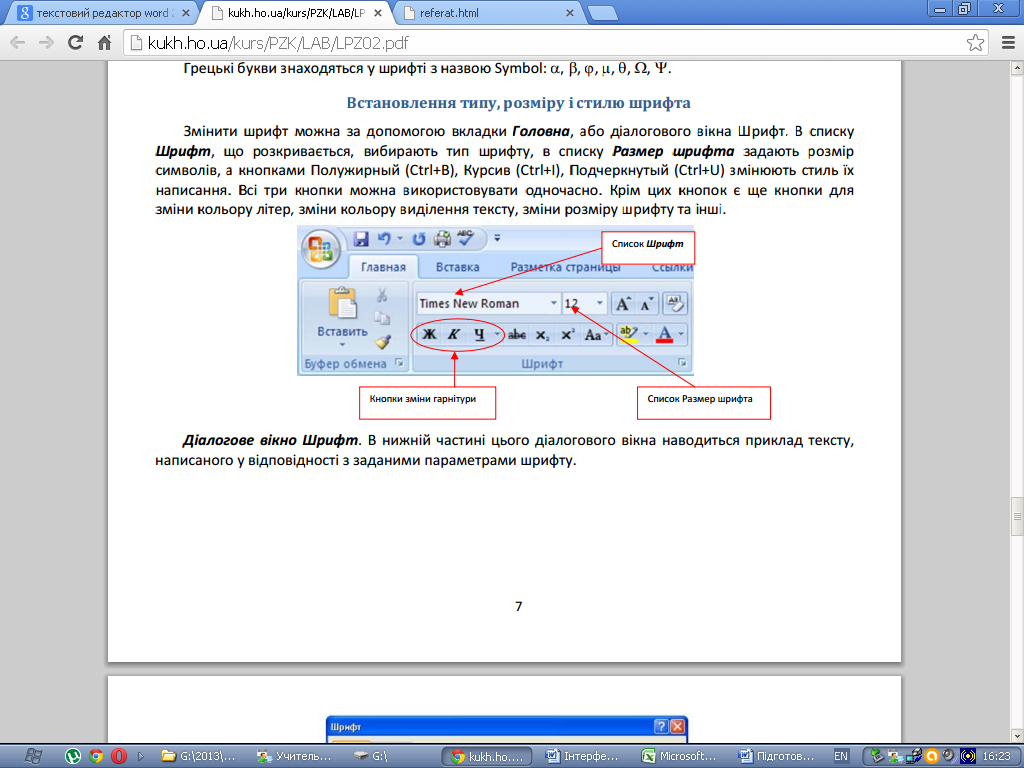This screenshot has width=1024, height=768.
Task: Launch Chrome from quick launch
Action: pos(96,756)
